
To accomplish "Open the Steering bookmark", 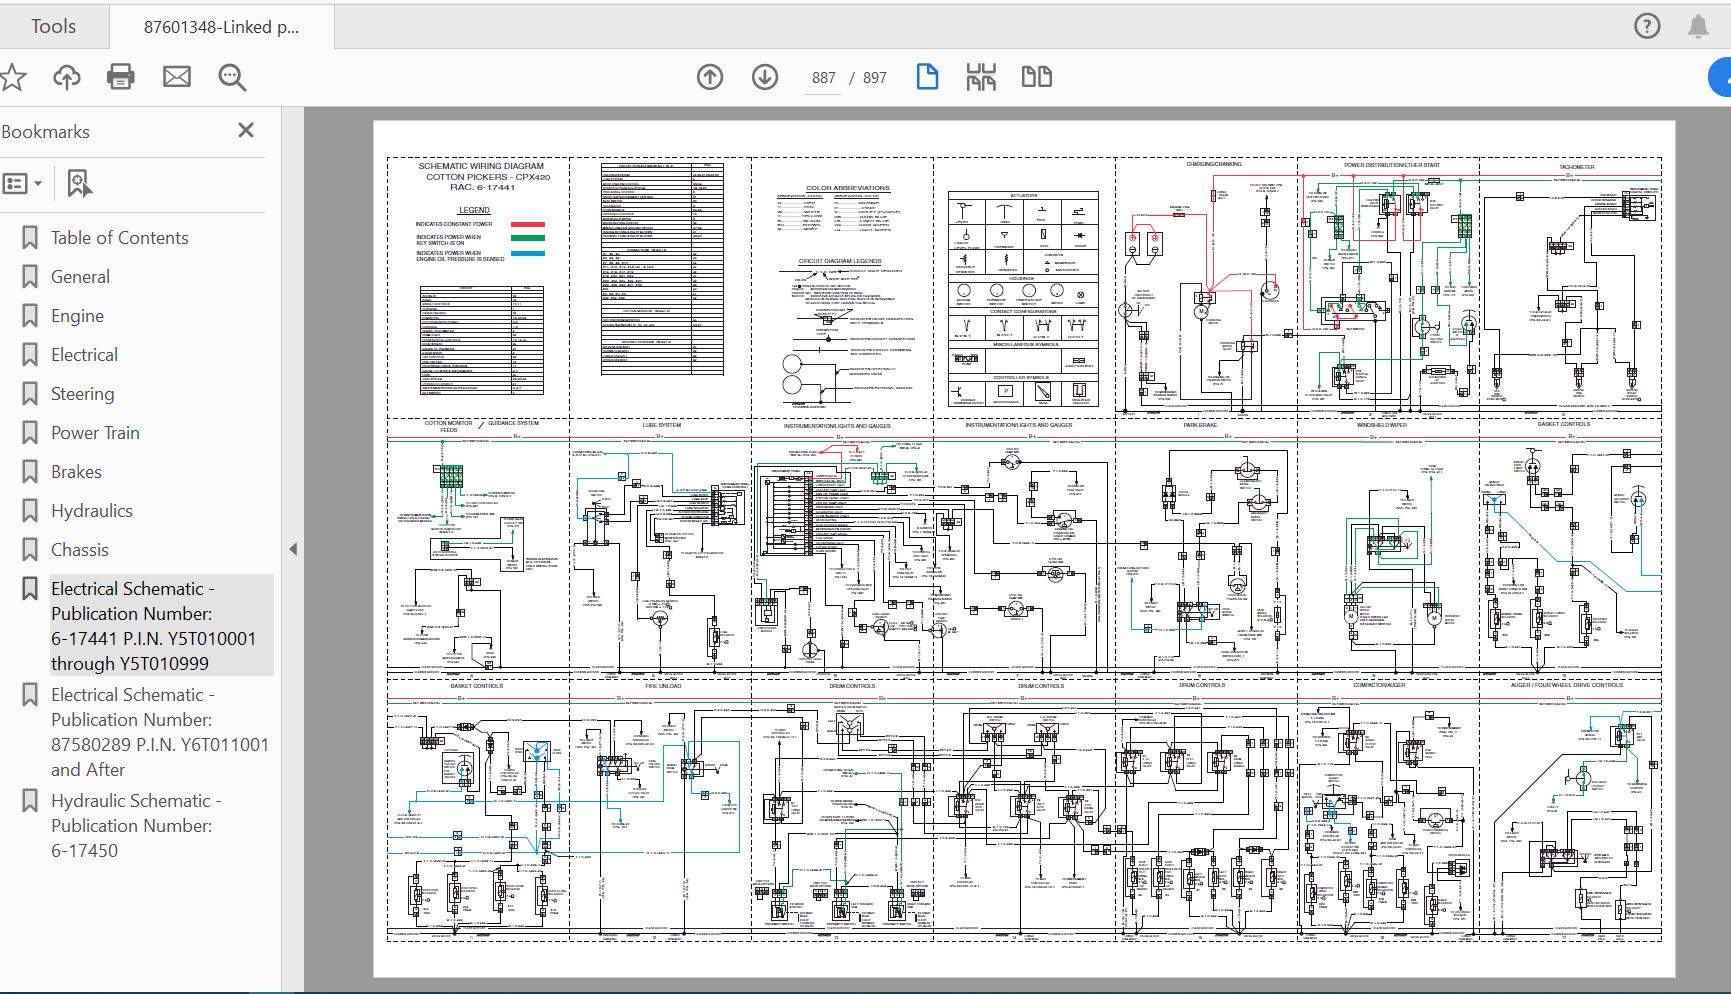I will pos(82,394).
